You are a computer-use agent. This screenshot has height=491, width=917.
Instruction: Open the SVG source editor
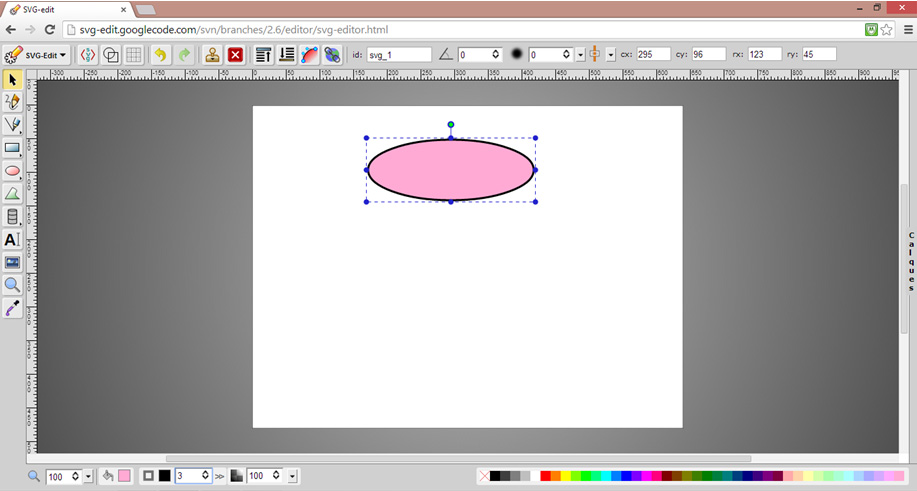(x=87, y=55)
